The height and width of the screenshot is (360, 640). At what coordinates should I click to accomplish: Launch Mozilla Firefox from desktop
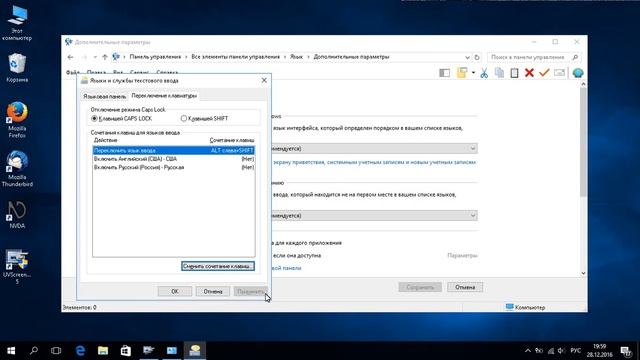[17, 120]
